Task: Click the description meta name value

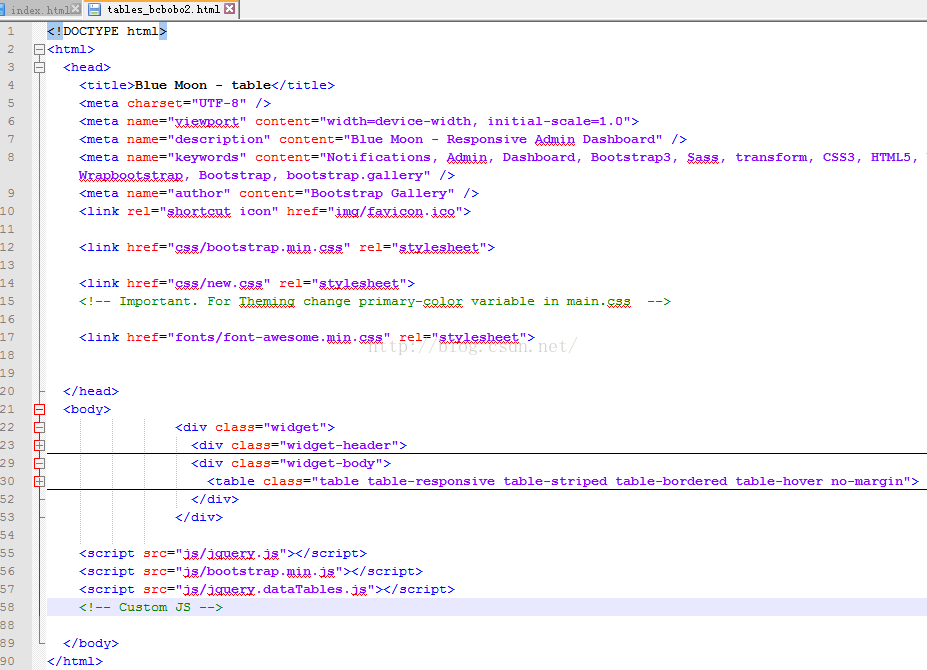Action: point(219,140)
